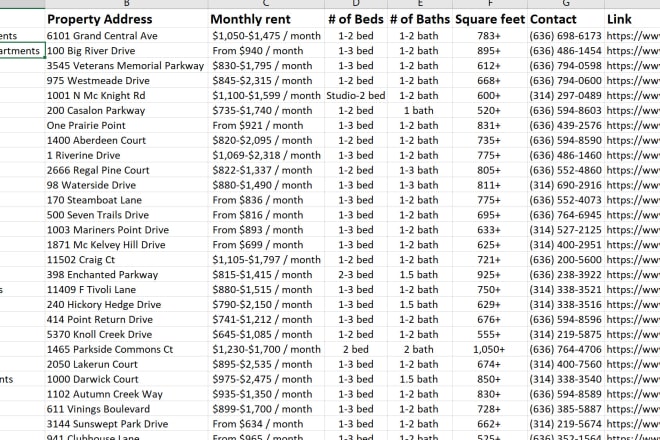660x440 pixels.
Task: Select cell 975 Westmeade Drive
Action: coord(126,81)
